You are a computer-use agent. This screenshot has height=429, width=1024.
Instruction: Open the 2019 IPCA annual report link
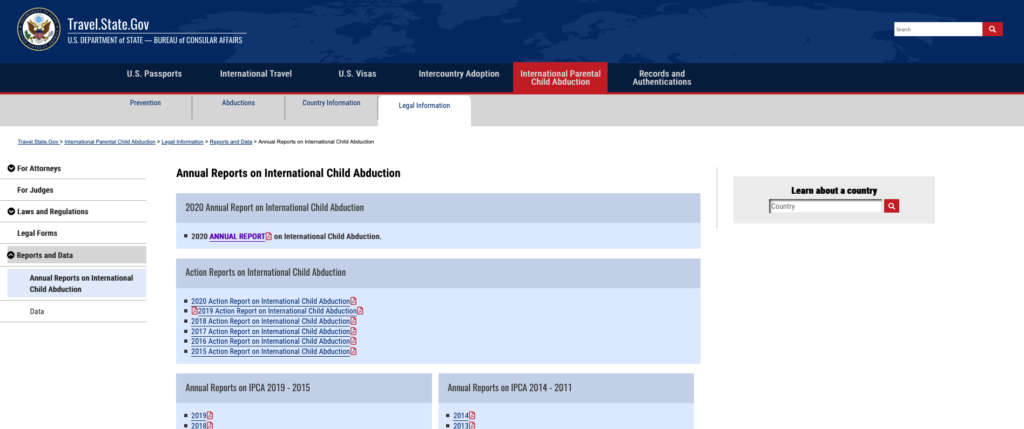point(198,415)
